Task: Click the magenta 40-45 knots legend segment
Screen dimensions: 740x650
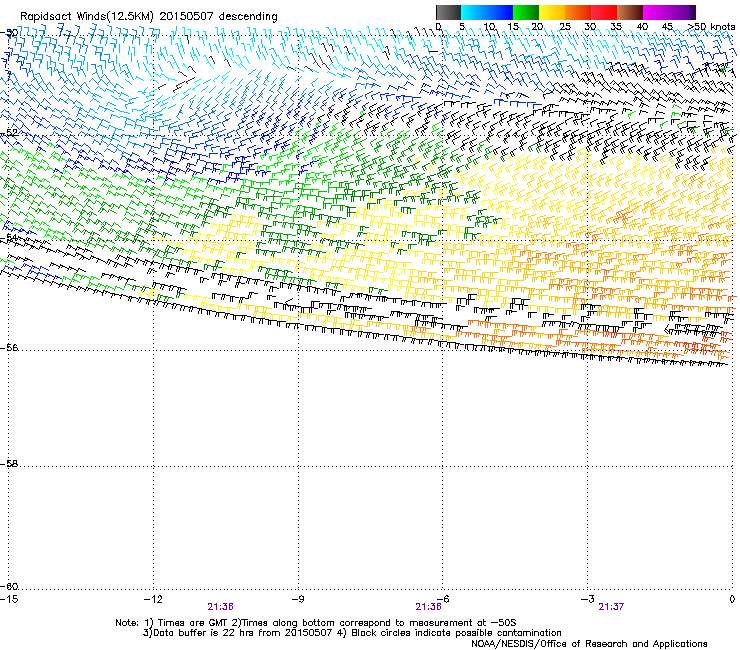Action: coord(656,12)
